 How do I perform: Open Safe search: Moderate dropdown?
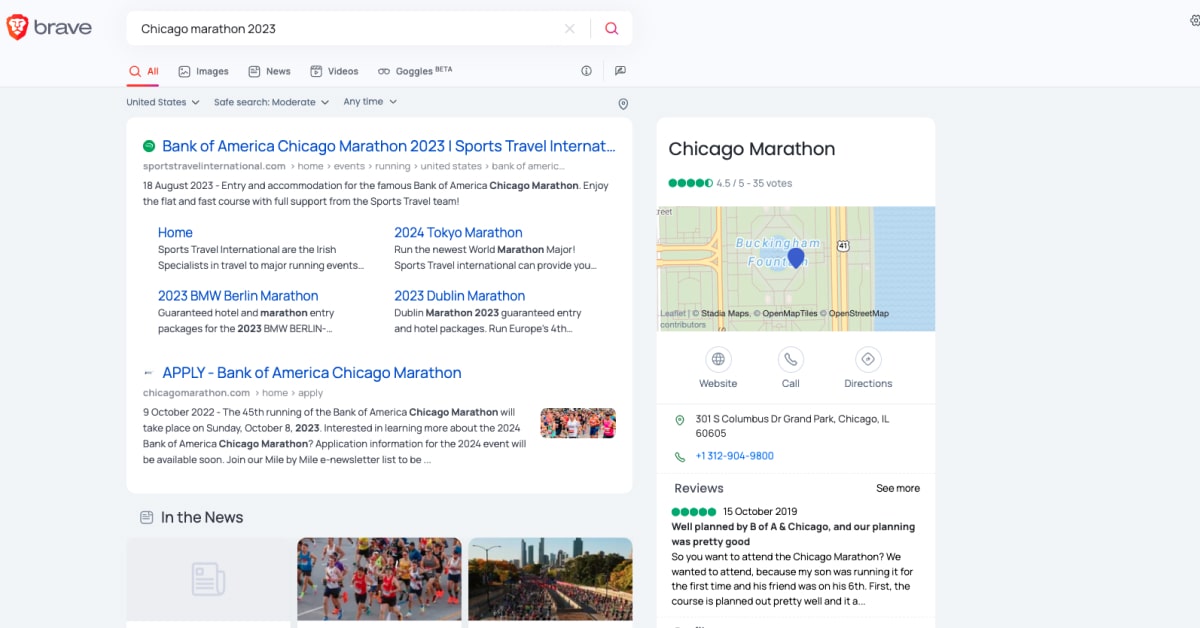click(271, 102)
